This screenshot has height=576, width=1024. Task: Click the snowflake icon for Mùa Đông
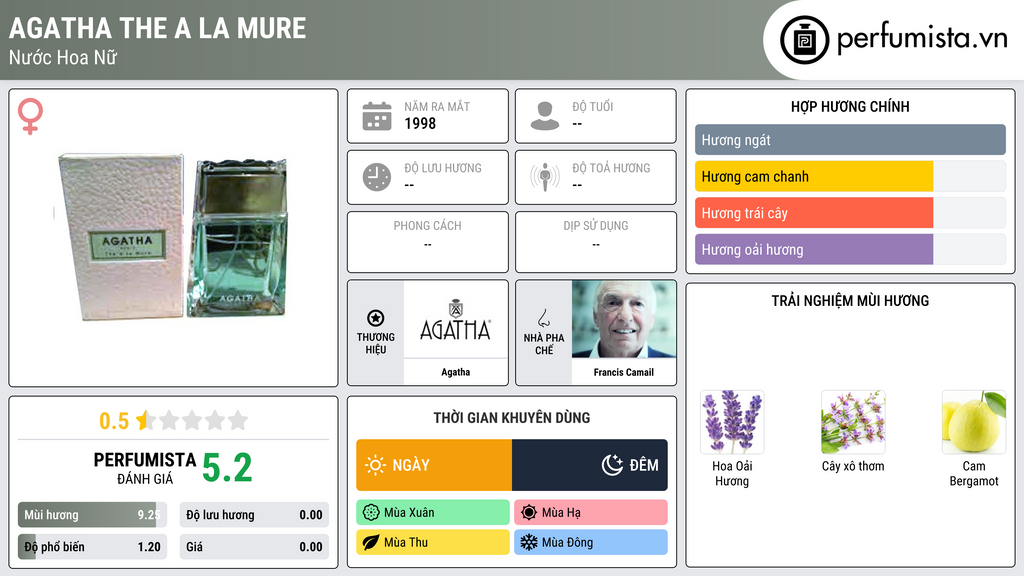(529, 542)
